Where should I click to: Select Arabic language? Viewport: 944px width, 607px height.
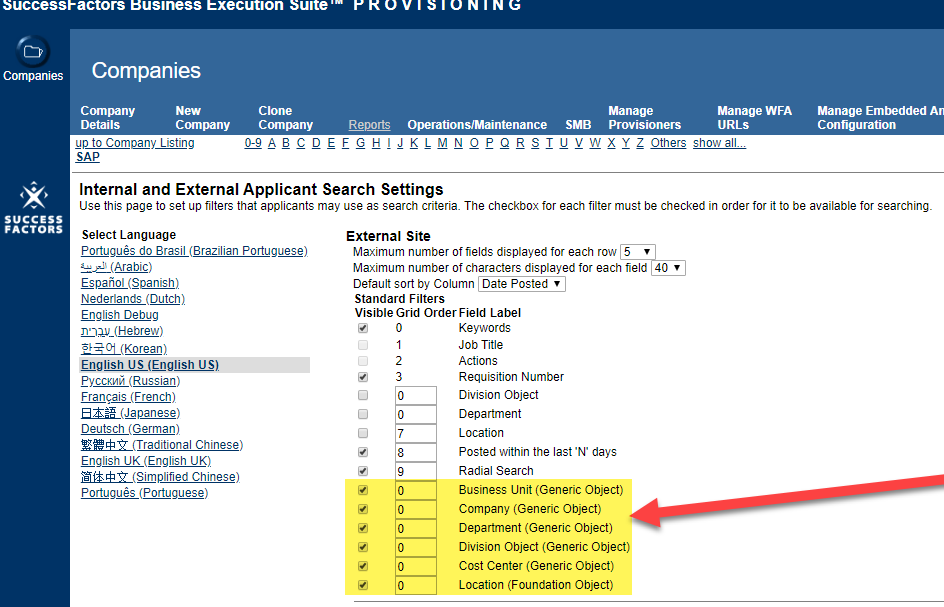(116, 267)
